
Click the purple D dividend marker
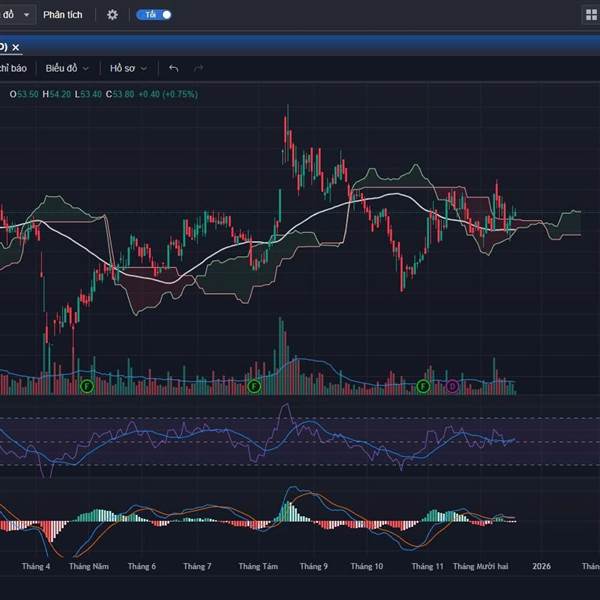(x=452, y=385)
